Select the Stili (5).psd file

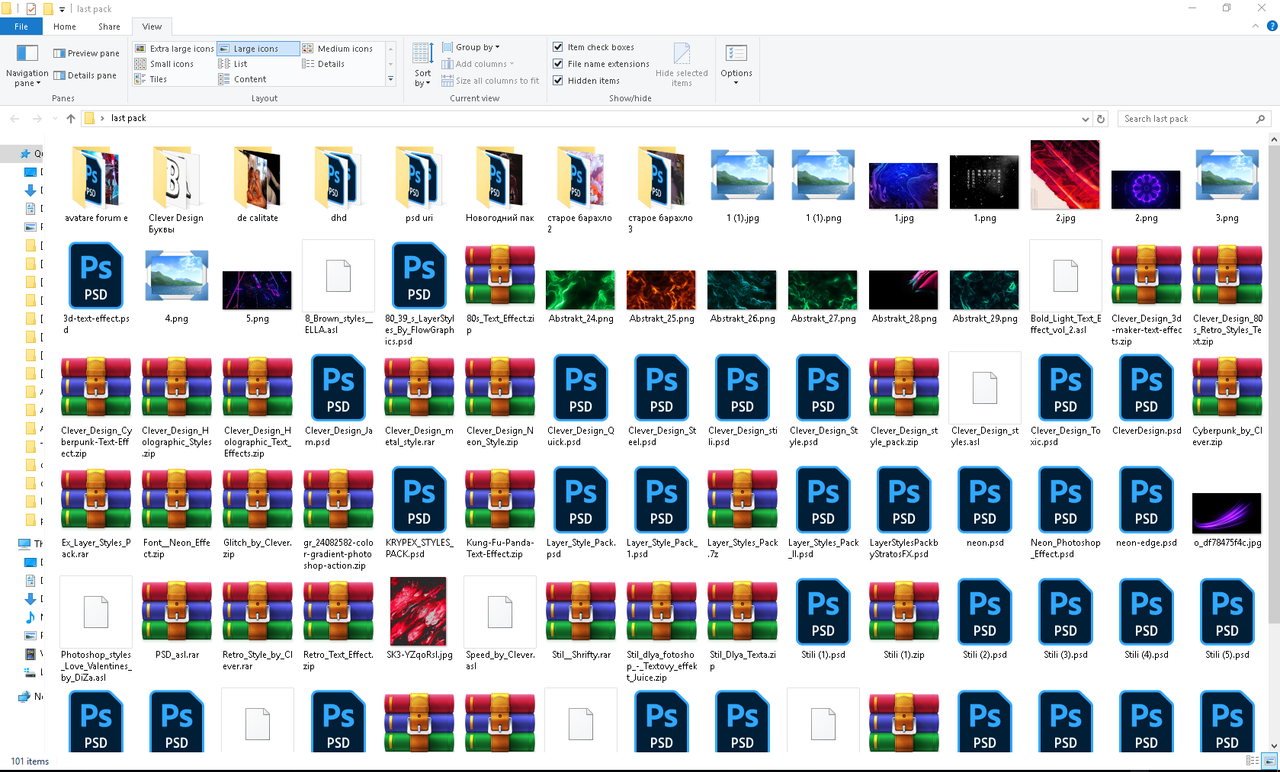[x=1227, y=620]
